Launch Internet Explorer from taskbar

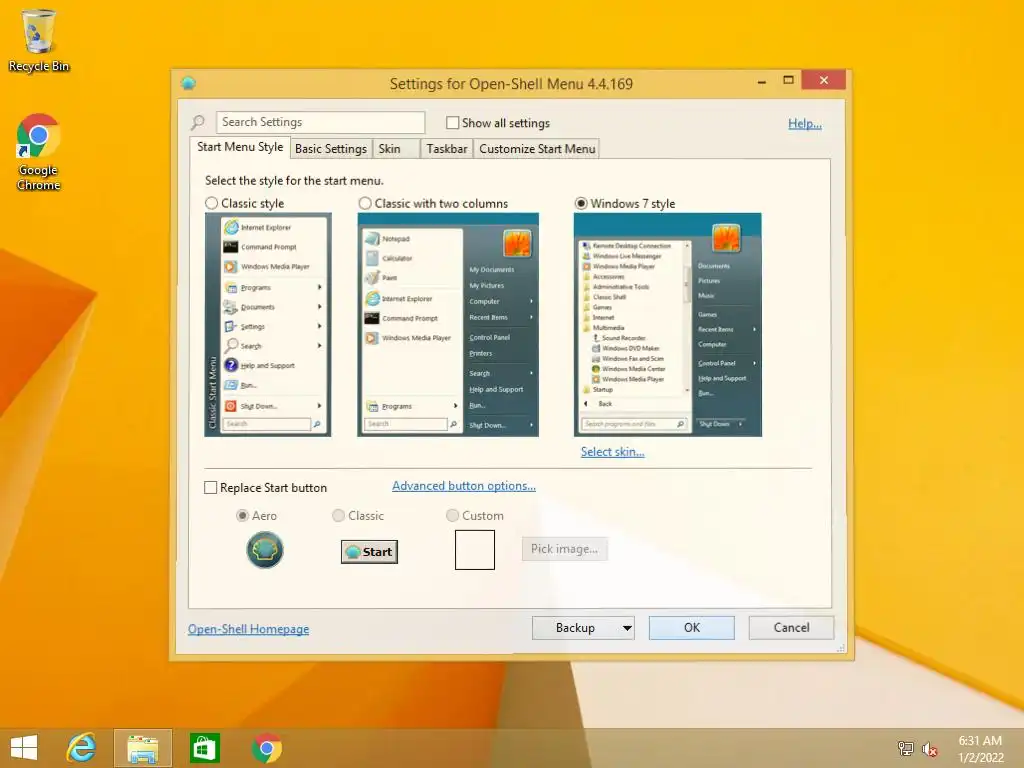click(x=82, y=748)
